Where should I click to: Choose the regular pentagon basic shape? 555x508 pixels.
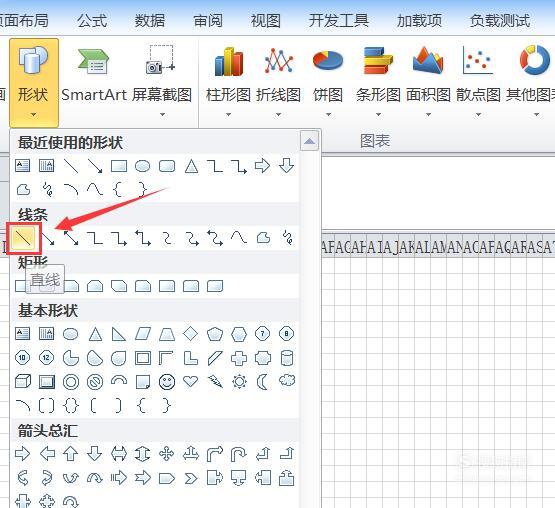(x=214, y=334)
